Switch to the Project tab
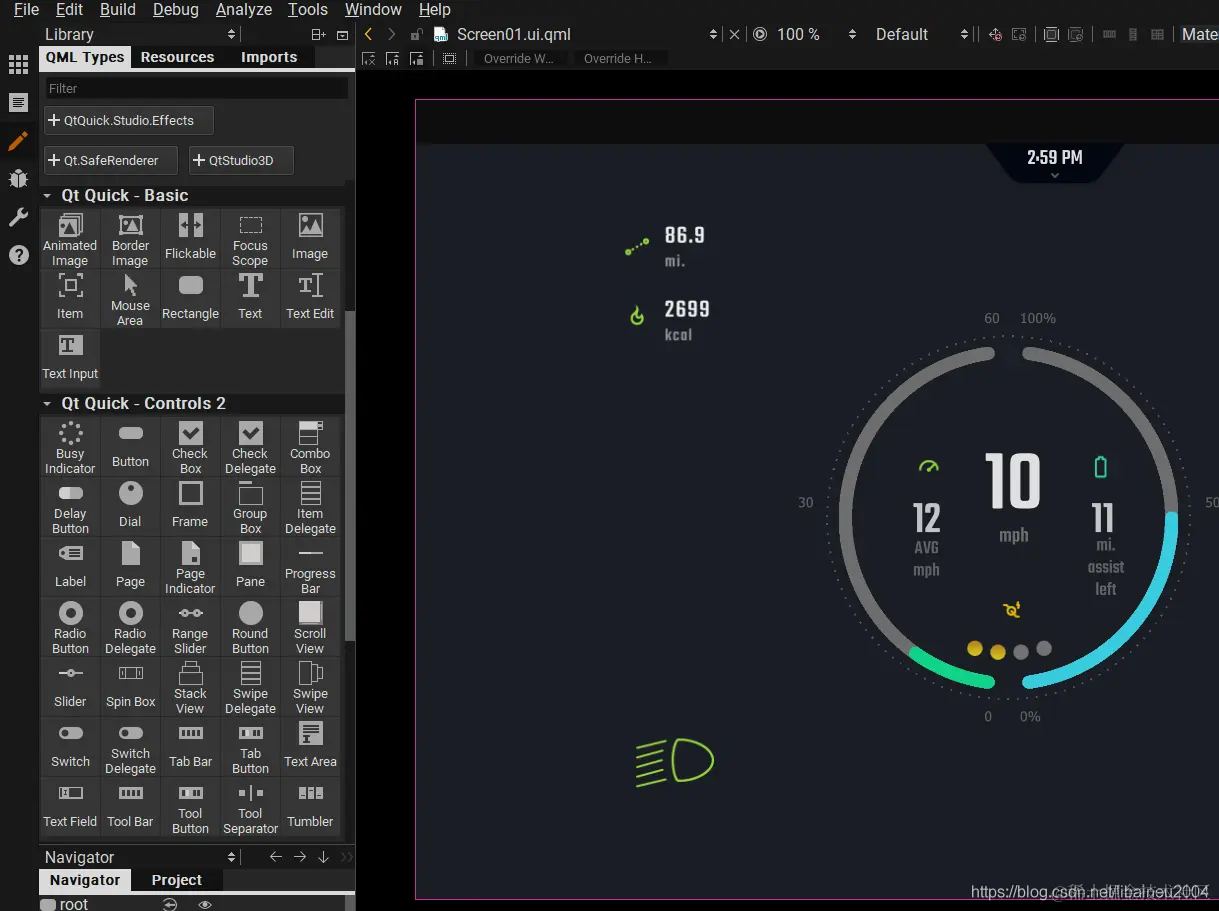Viewport: 1219px width, 911px height. tap(177, 880)
